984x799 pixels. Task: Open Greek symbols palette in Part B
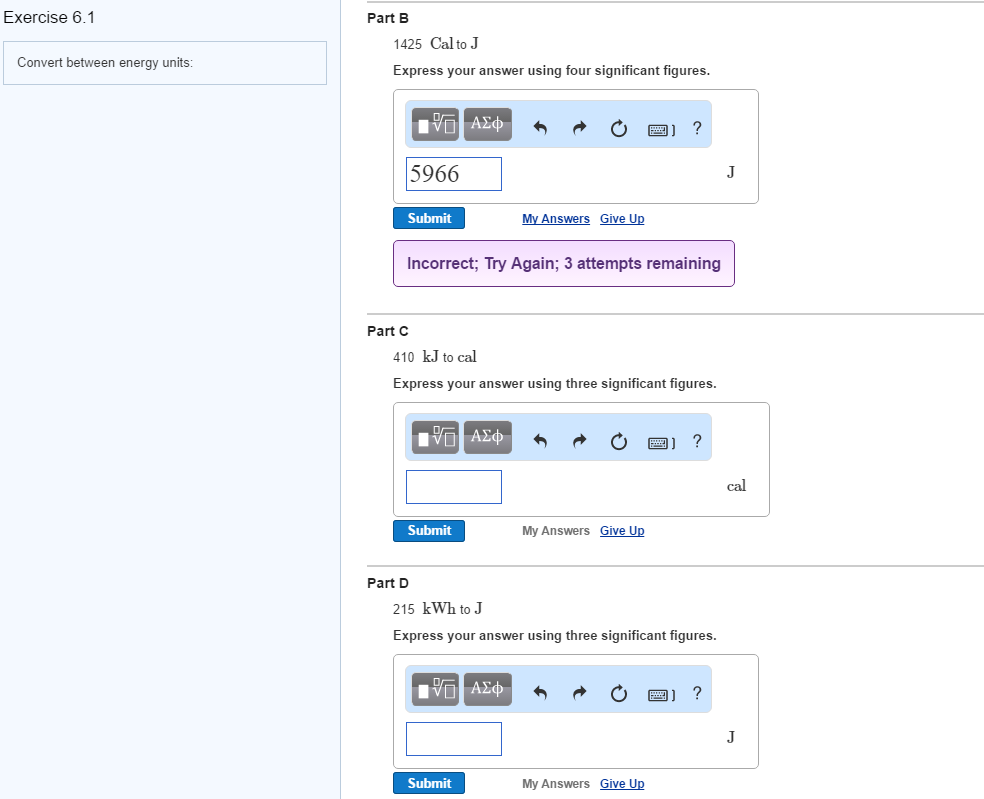(x=487, y=125)
